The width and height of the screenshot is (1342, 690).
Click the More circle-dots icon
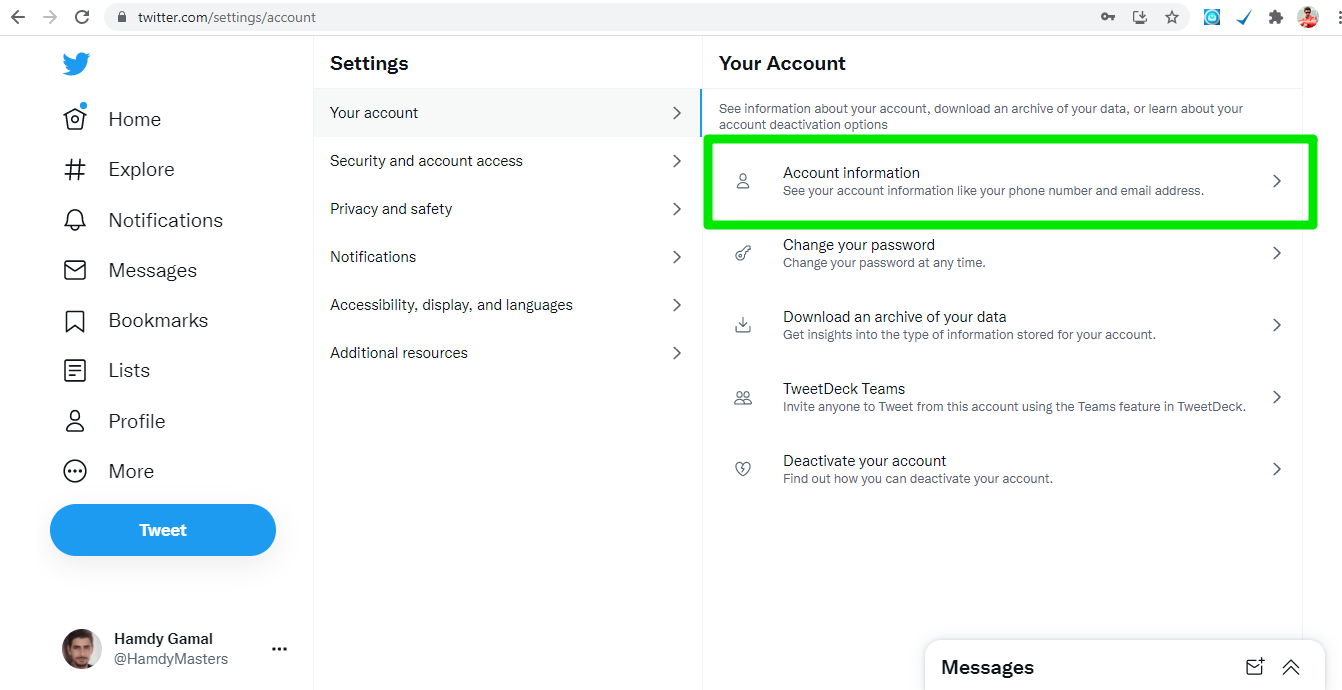point(75,471)
